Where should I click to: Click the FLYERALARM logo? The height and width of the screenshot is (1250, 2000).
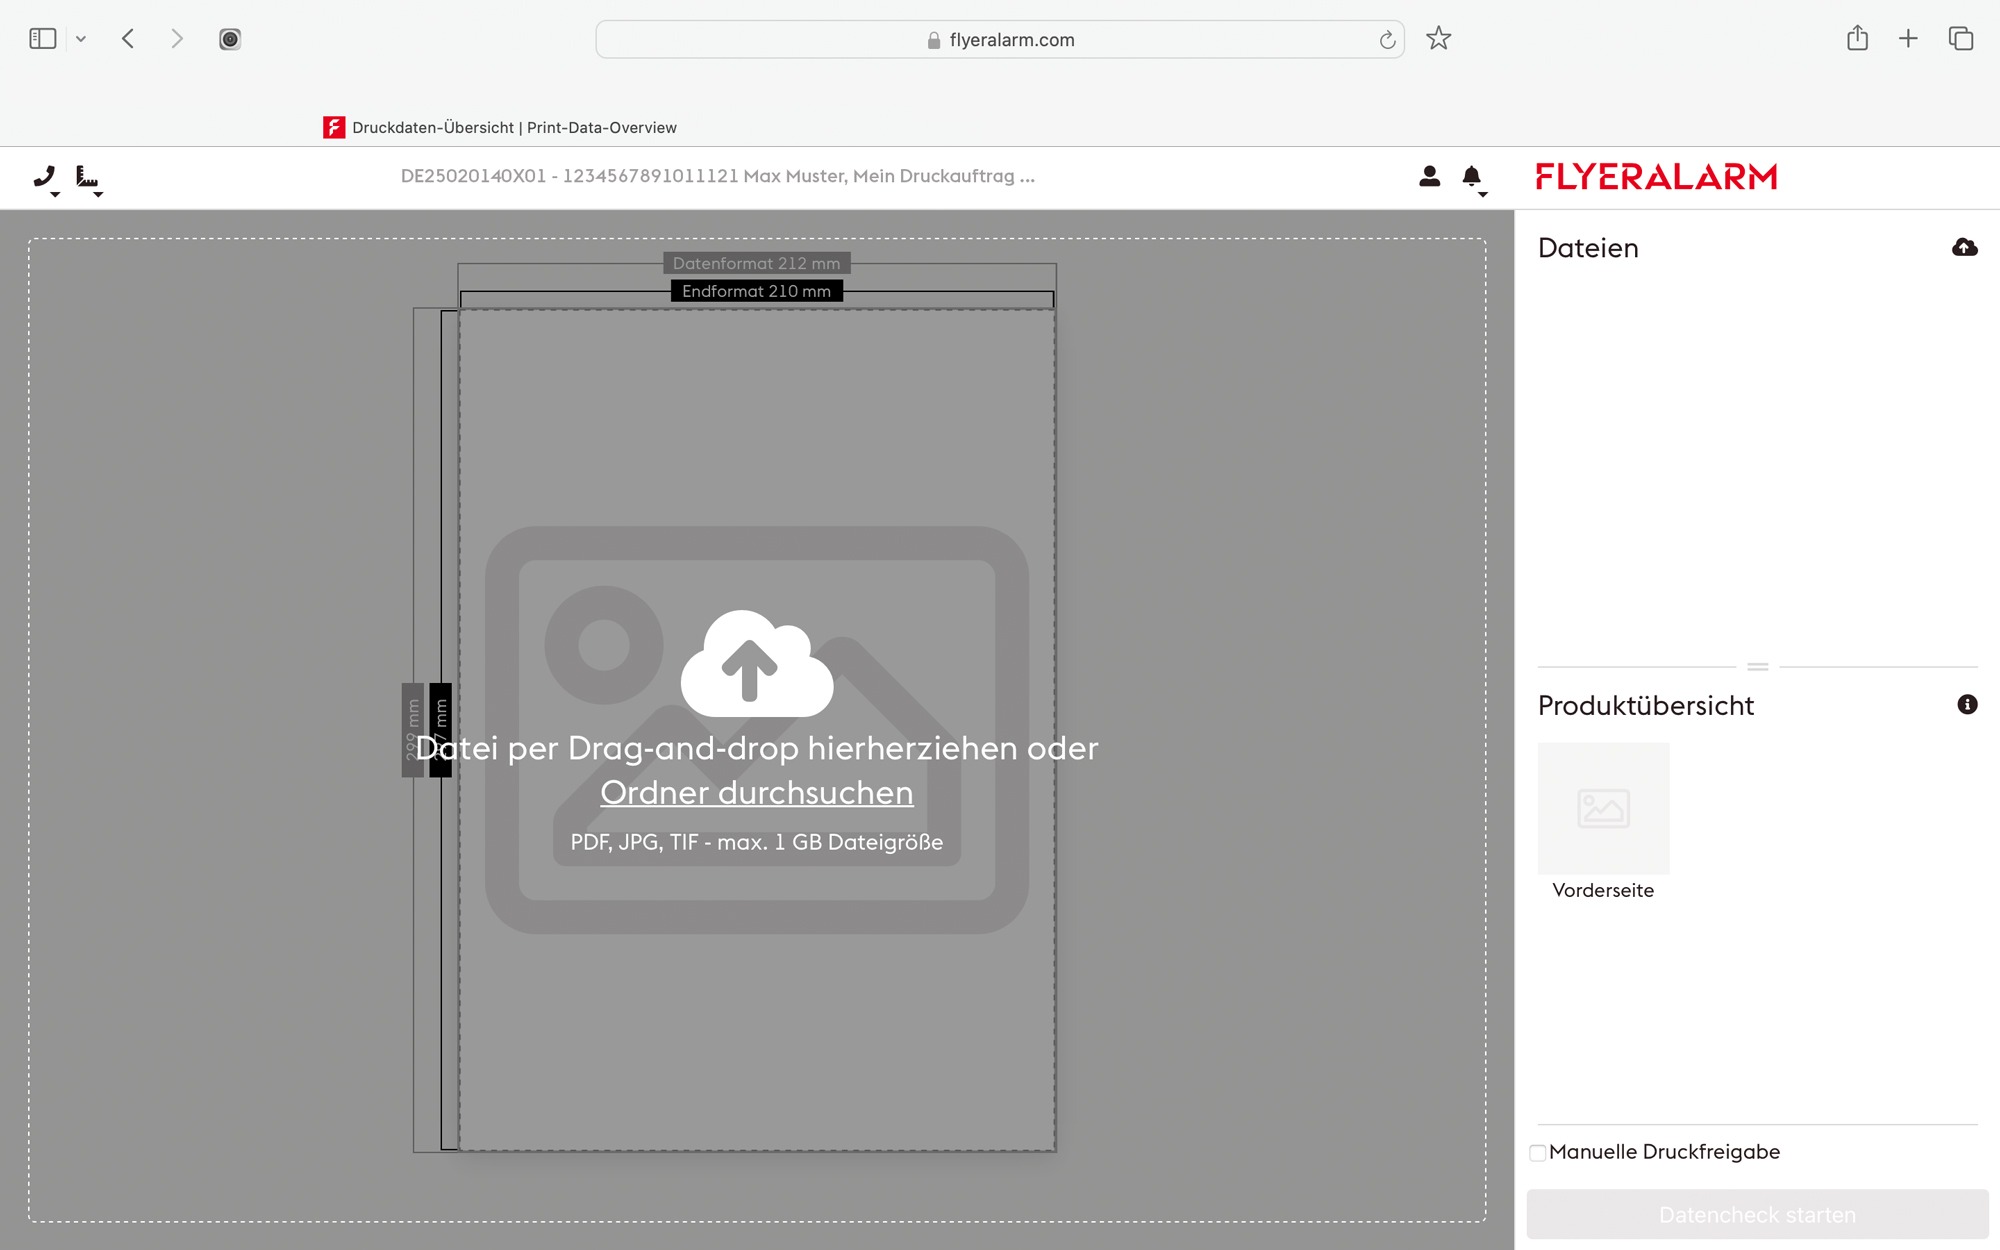tap(1656, 177)
